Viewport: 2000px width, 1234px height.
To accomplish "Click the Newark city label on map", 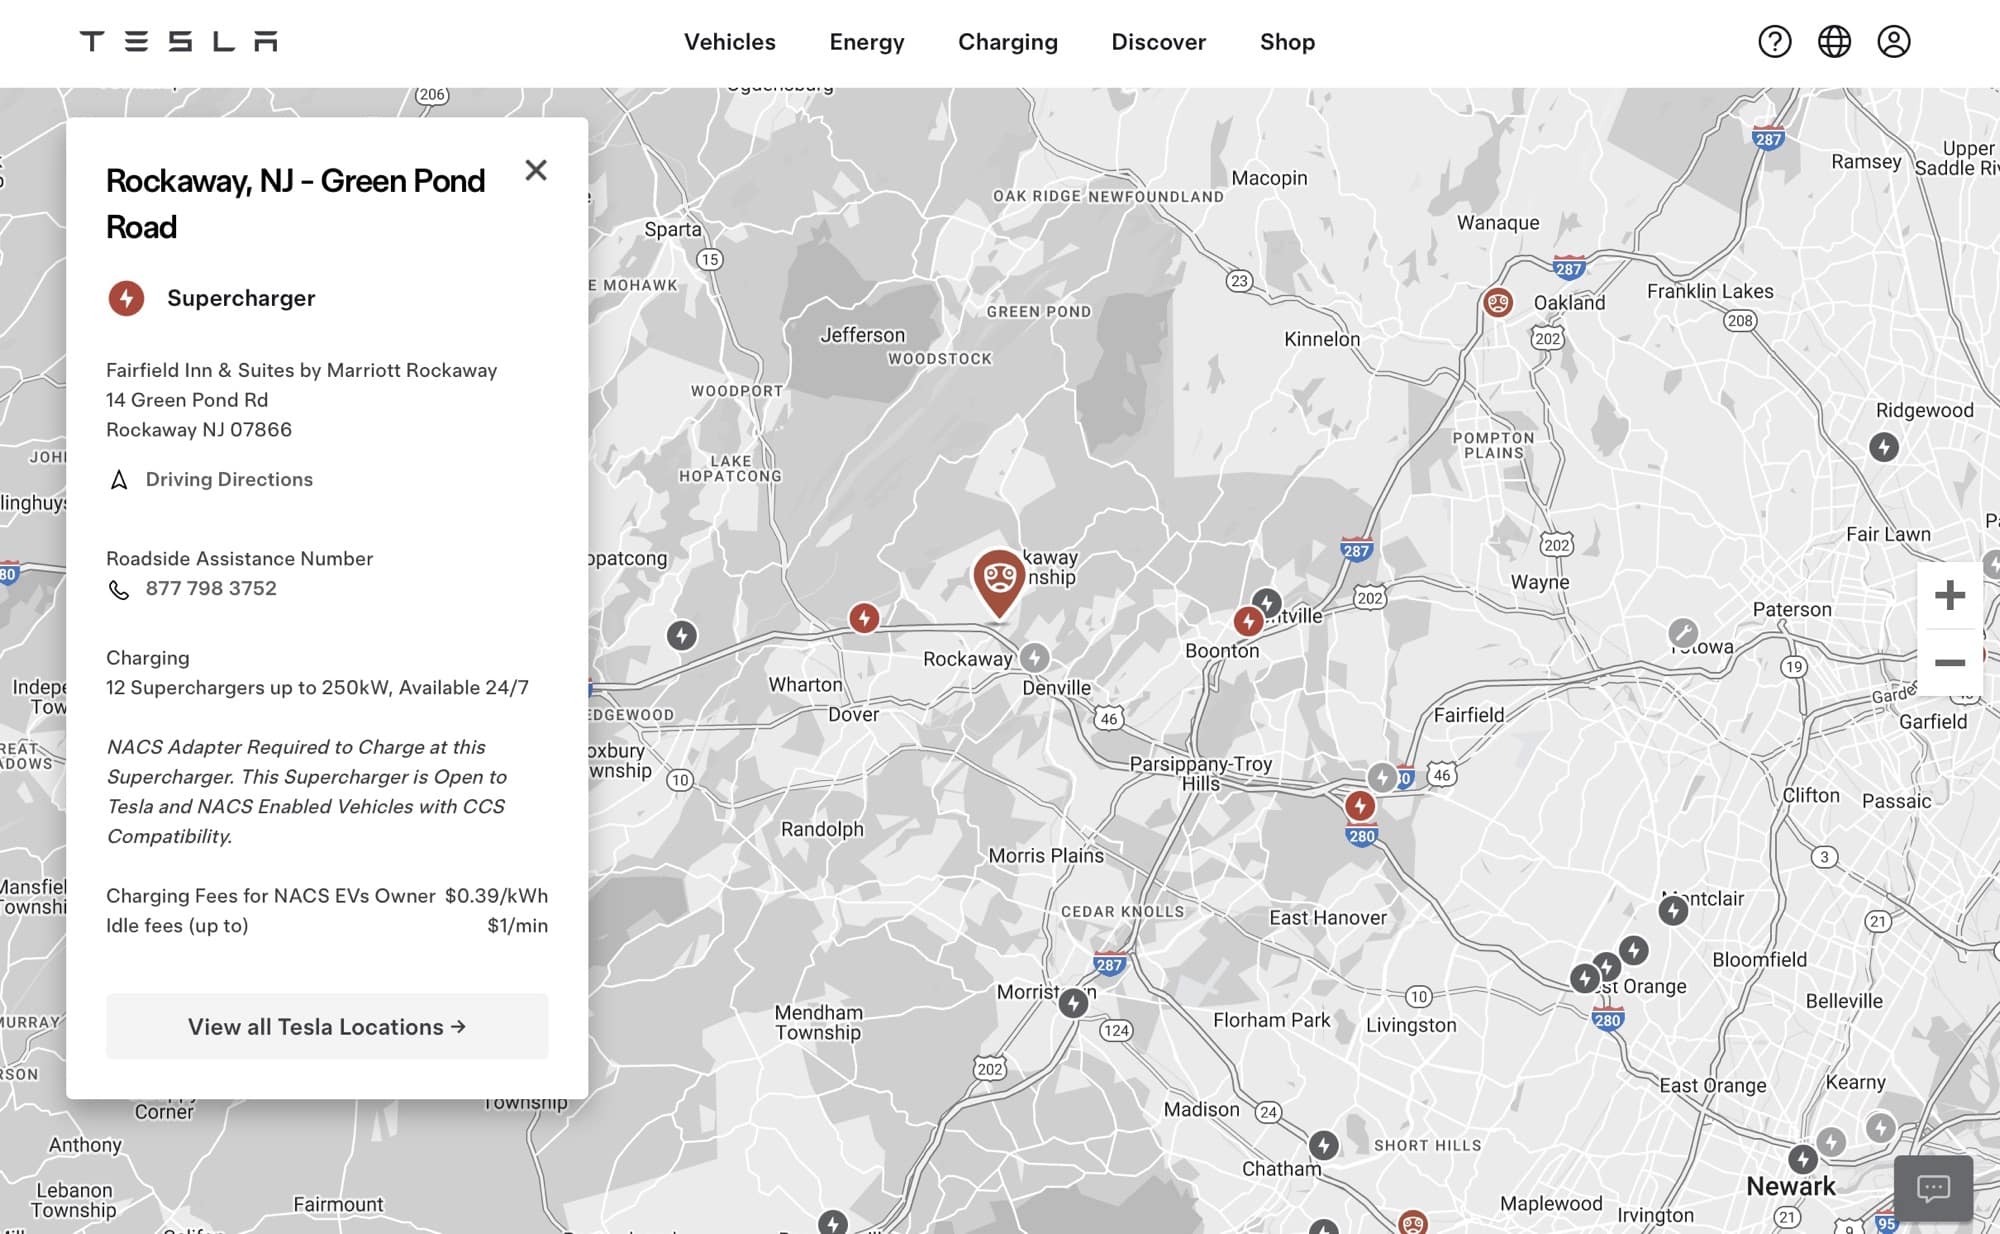I will point(1790,1187).
